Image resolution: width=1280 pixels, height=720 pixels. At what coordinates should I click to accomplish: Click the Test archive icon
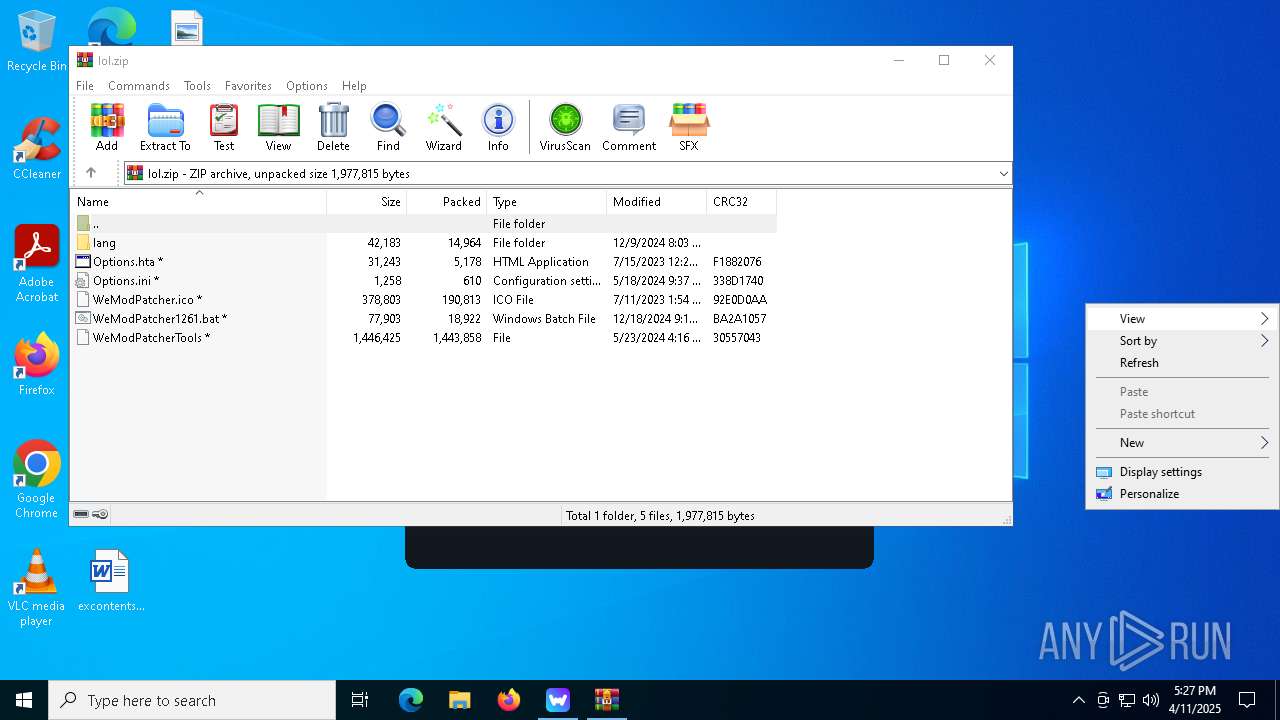tap(224, 127)
